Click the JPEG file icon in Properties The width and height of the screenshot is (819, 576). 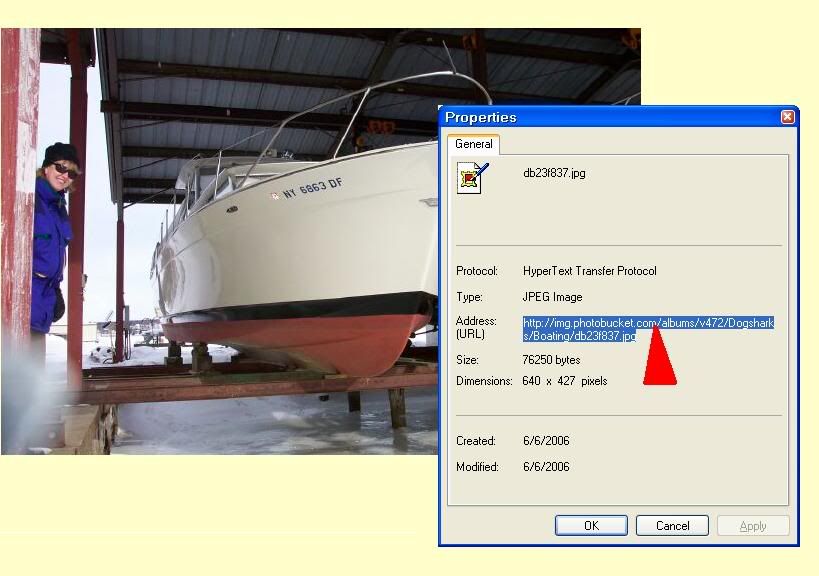coord(472,178)
